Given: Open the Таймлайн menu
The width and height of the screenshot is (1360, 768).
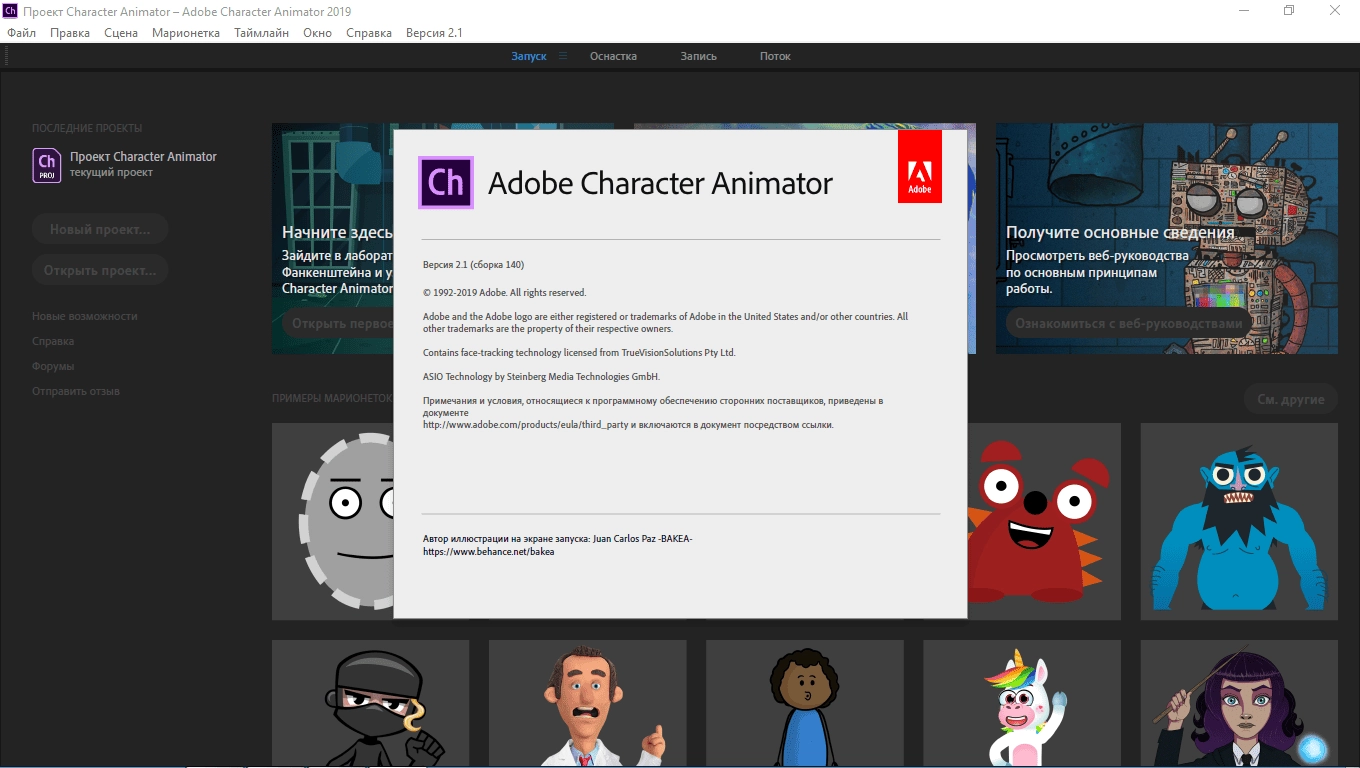Looking at the screenshot, I should [262, 32].
